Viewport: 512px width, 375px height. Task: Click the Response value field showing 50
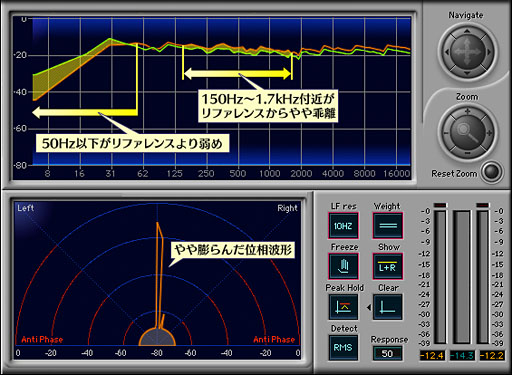coord(387,353)
